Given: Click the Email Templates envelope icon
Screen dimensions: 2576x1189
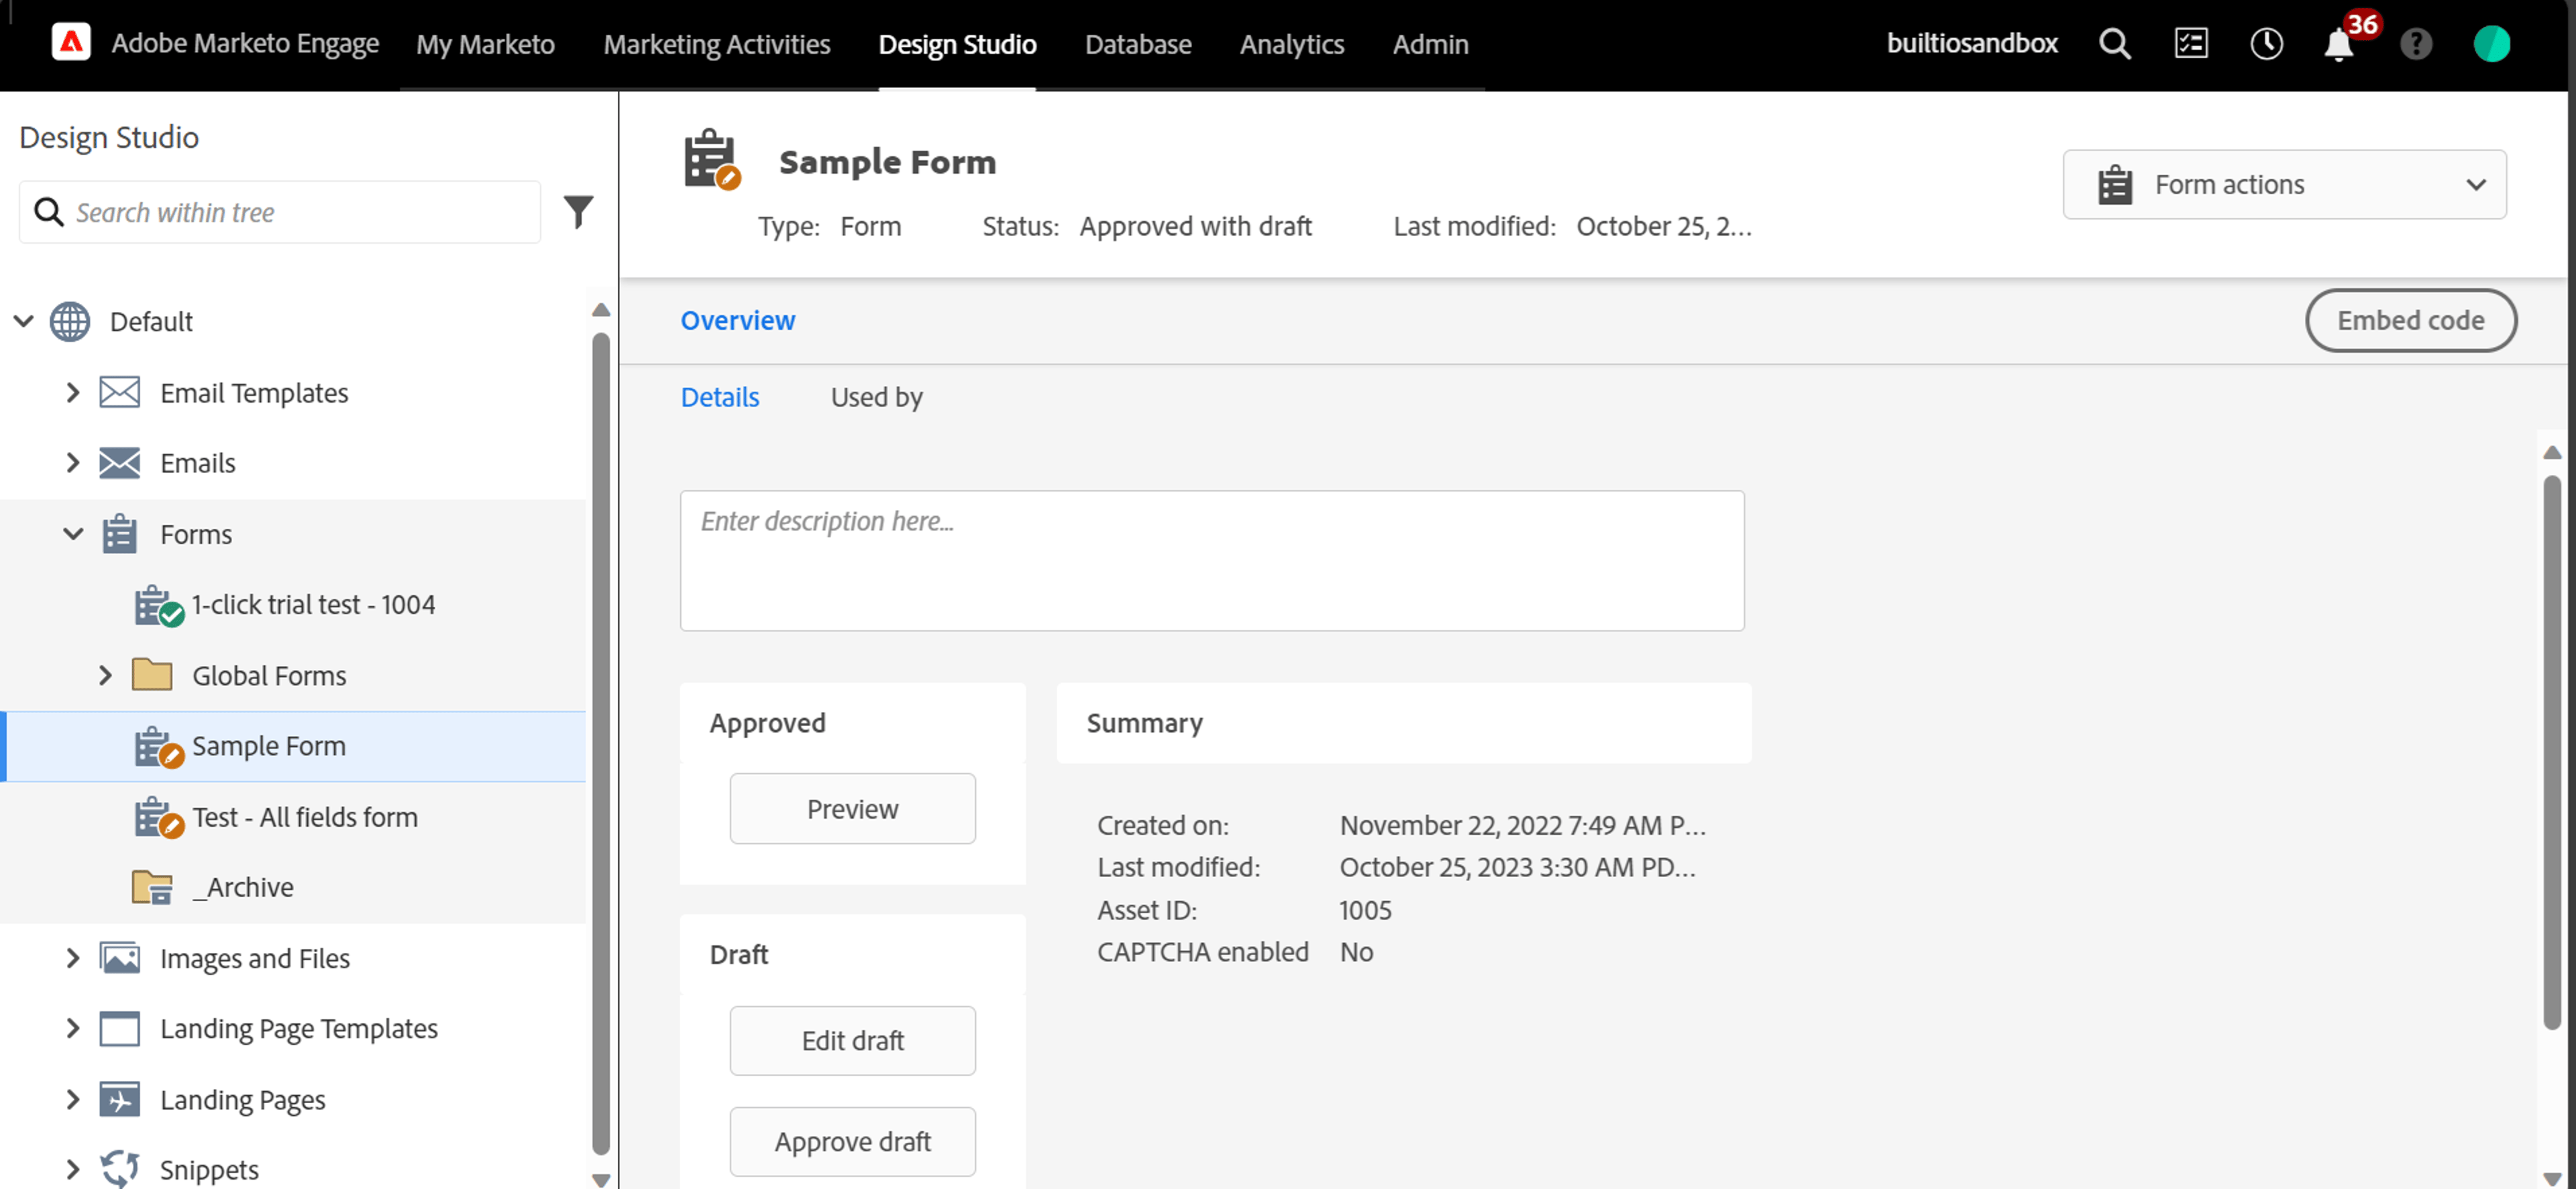Looking at the screenshot, I should point(120,392).
